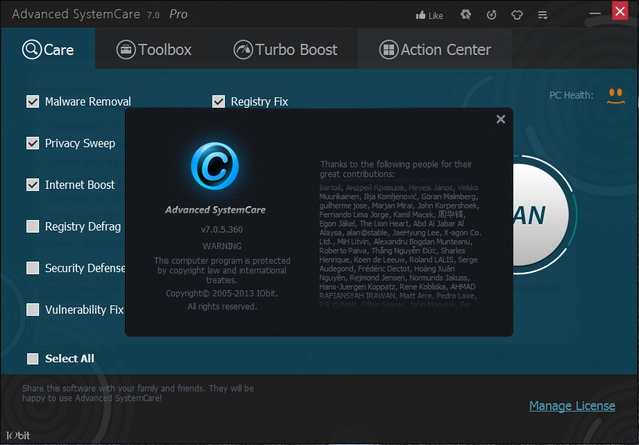Open the more options menu icon
Viewport: 639px width, 445px height.
pos(542,15)
